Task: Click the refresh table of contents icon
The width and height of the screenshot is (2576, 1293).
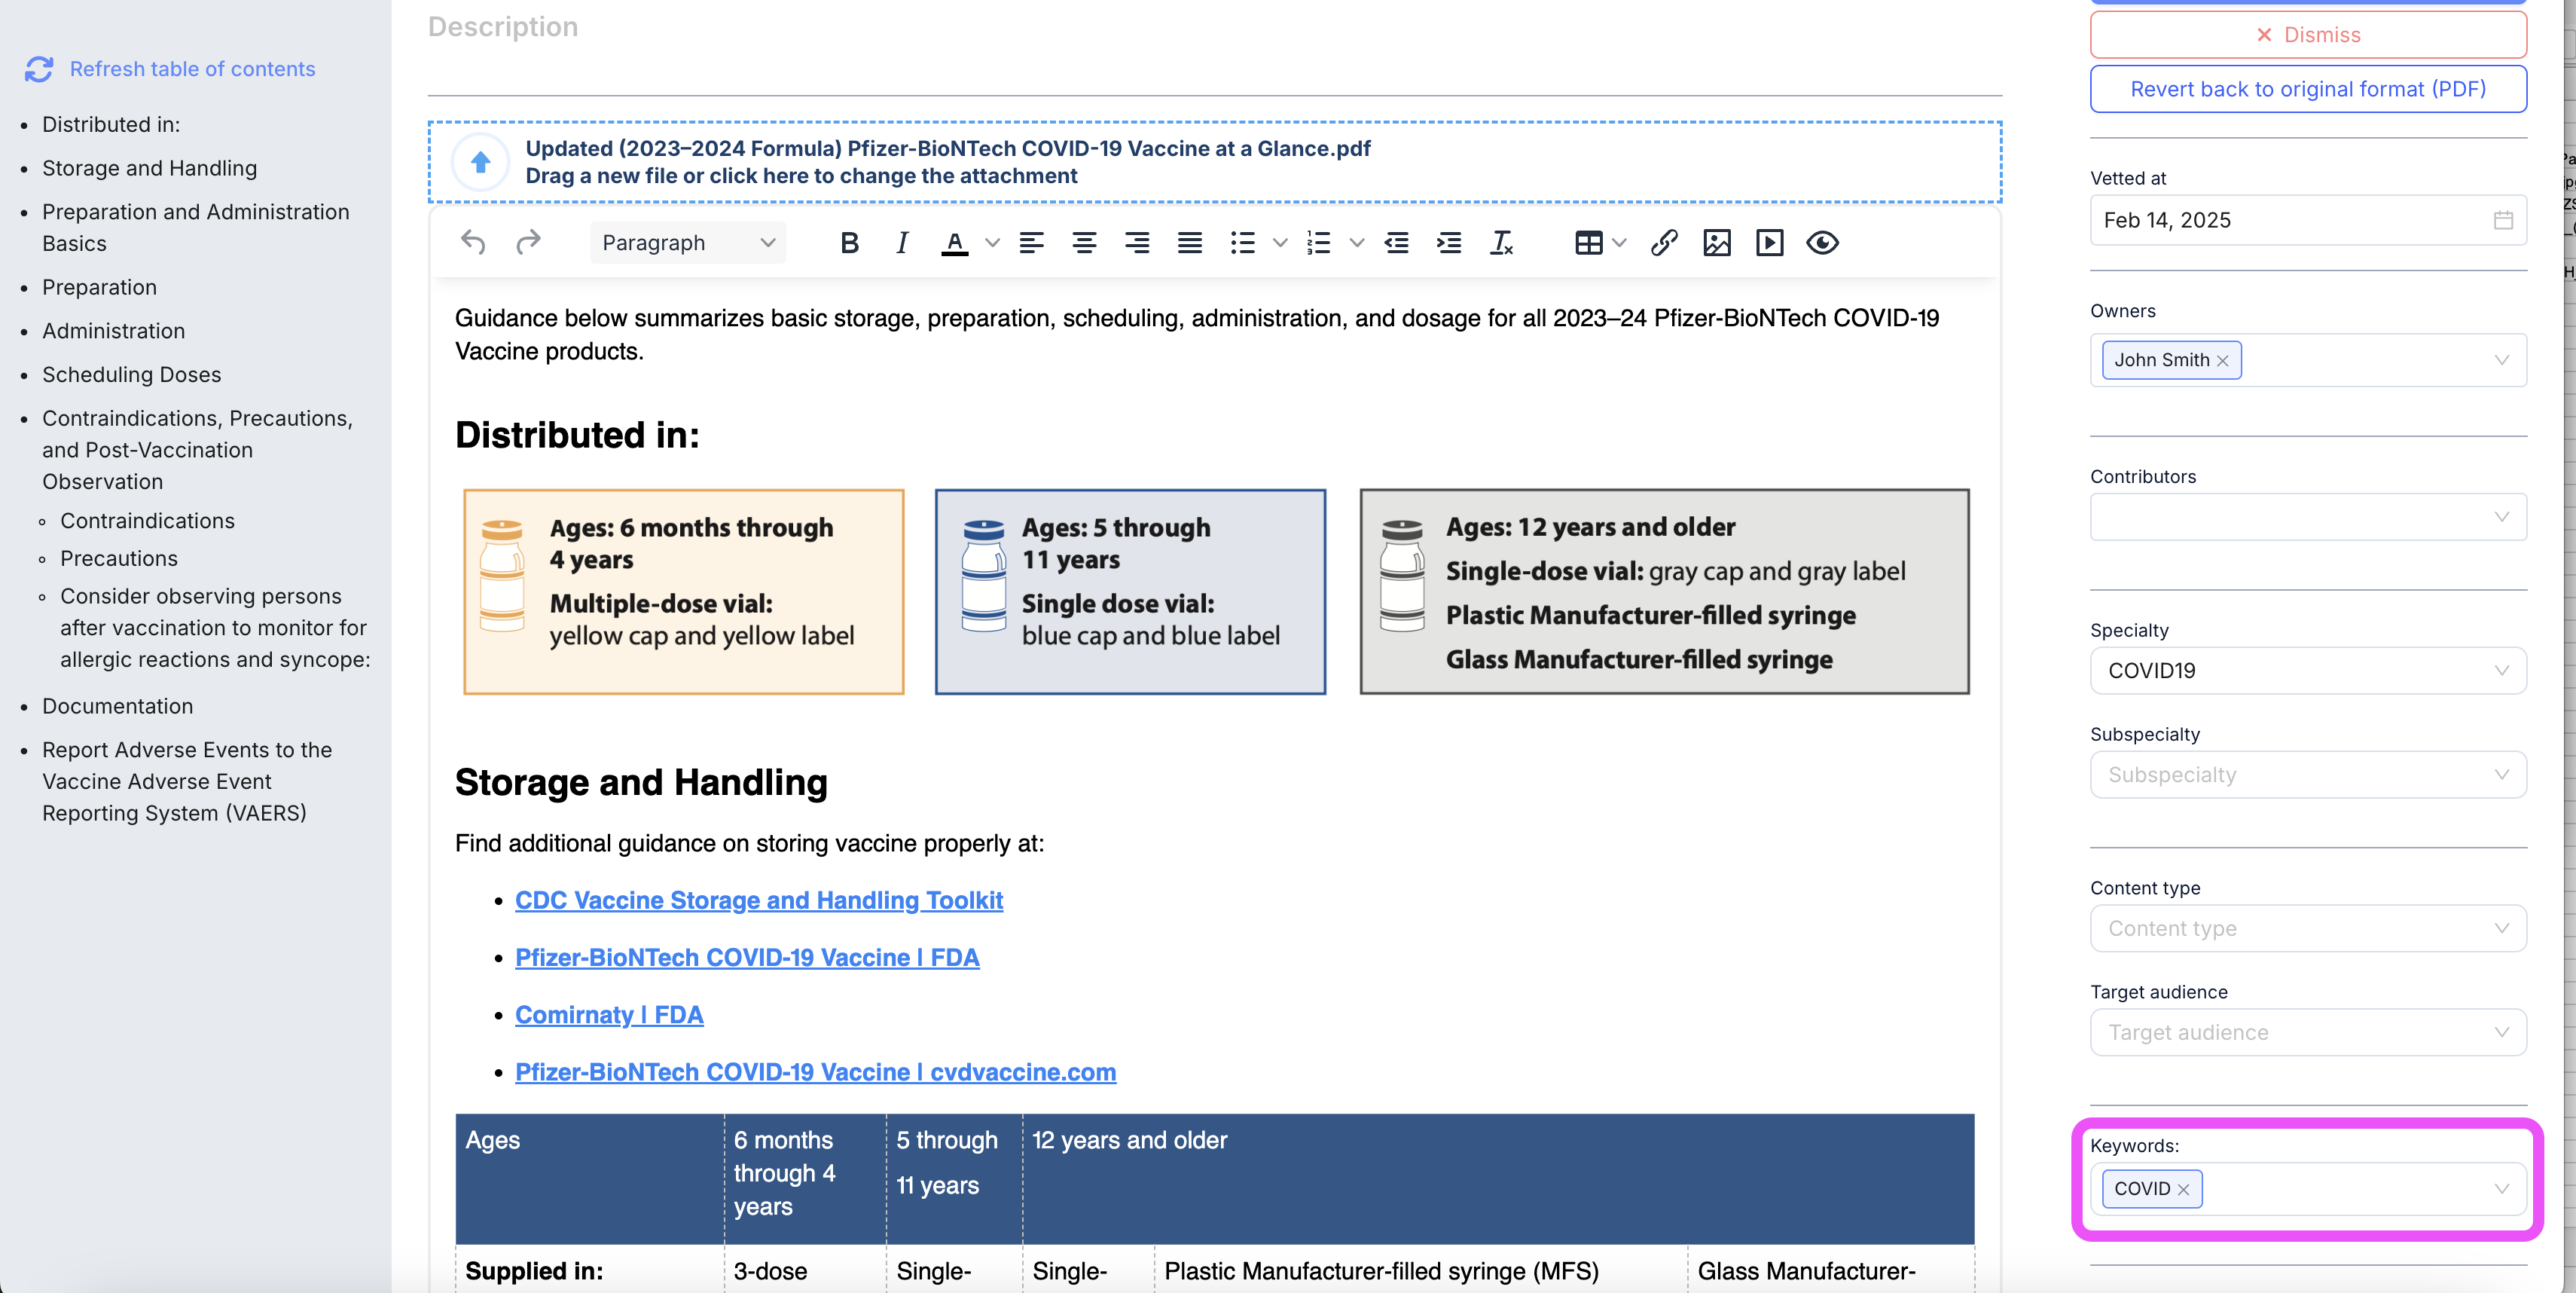Action: click(39, 69)
